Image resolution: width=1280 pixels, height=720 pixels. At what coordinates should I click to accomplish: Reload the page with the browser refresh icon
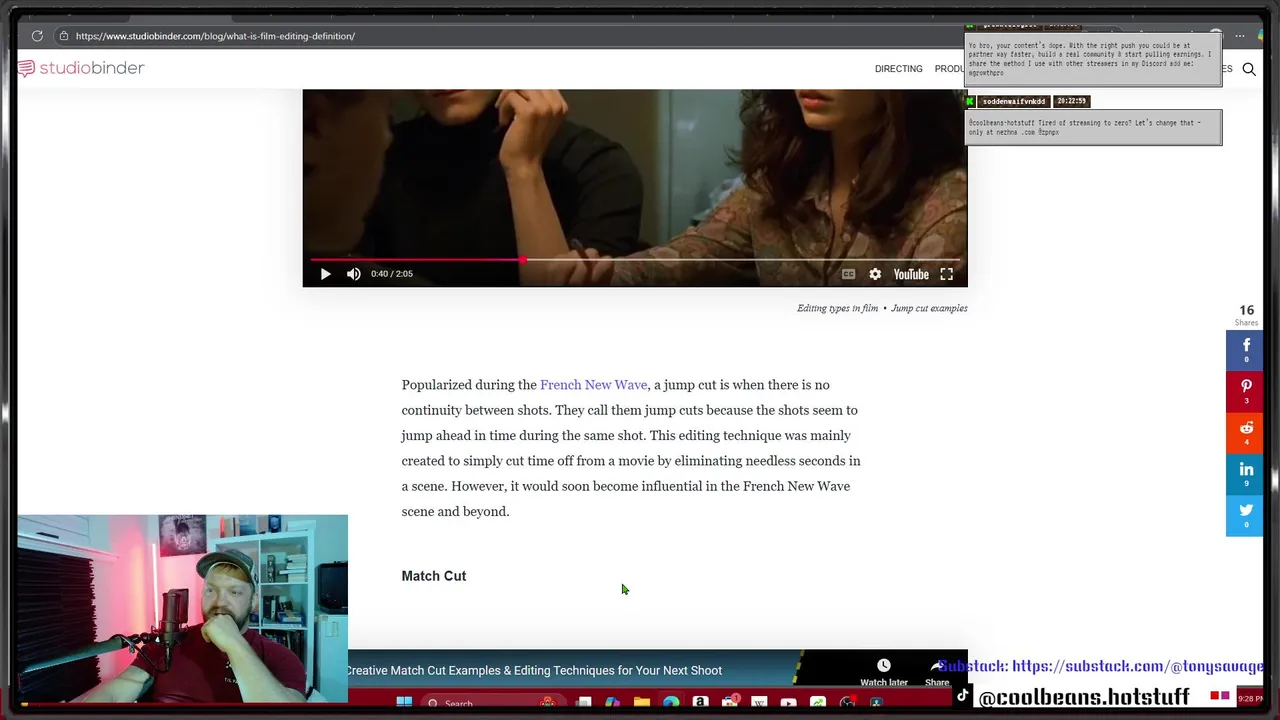pos(37,36)
